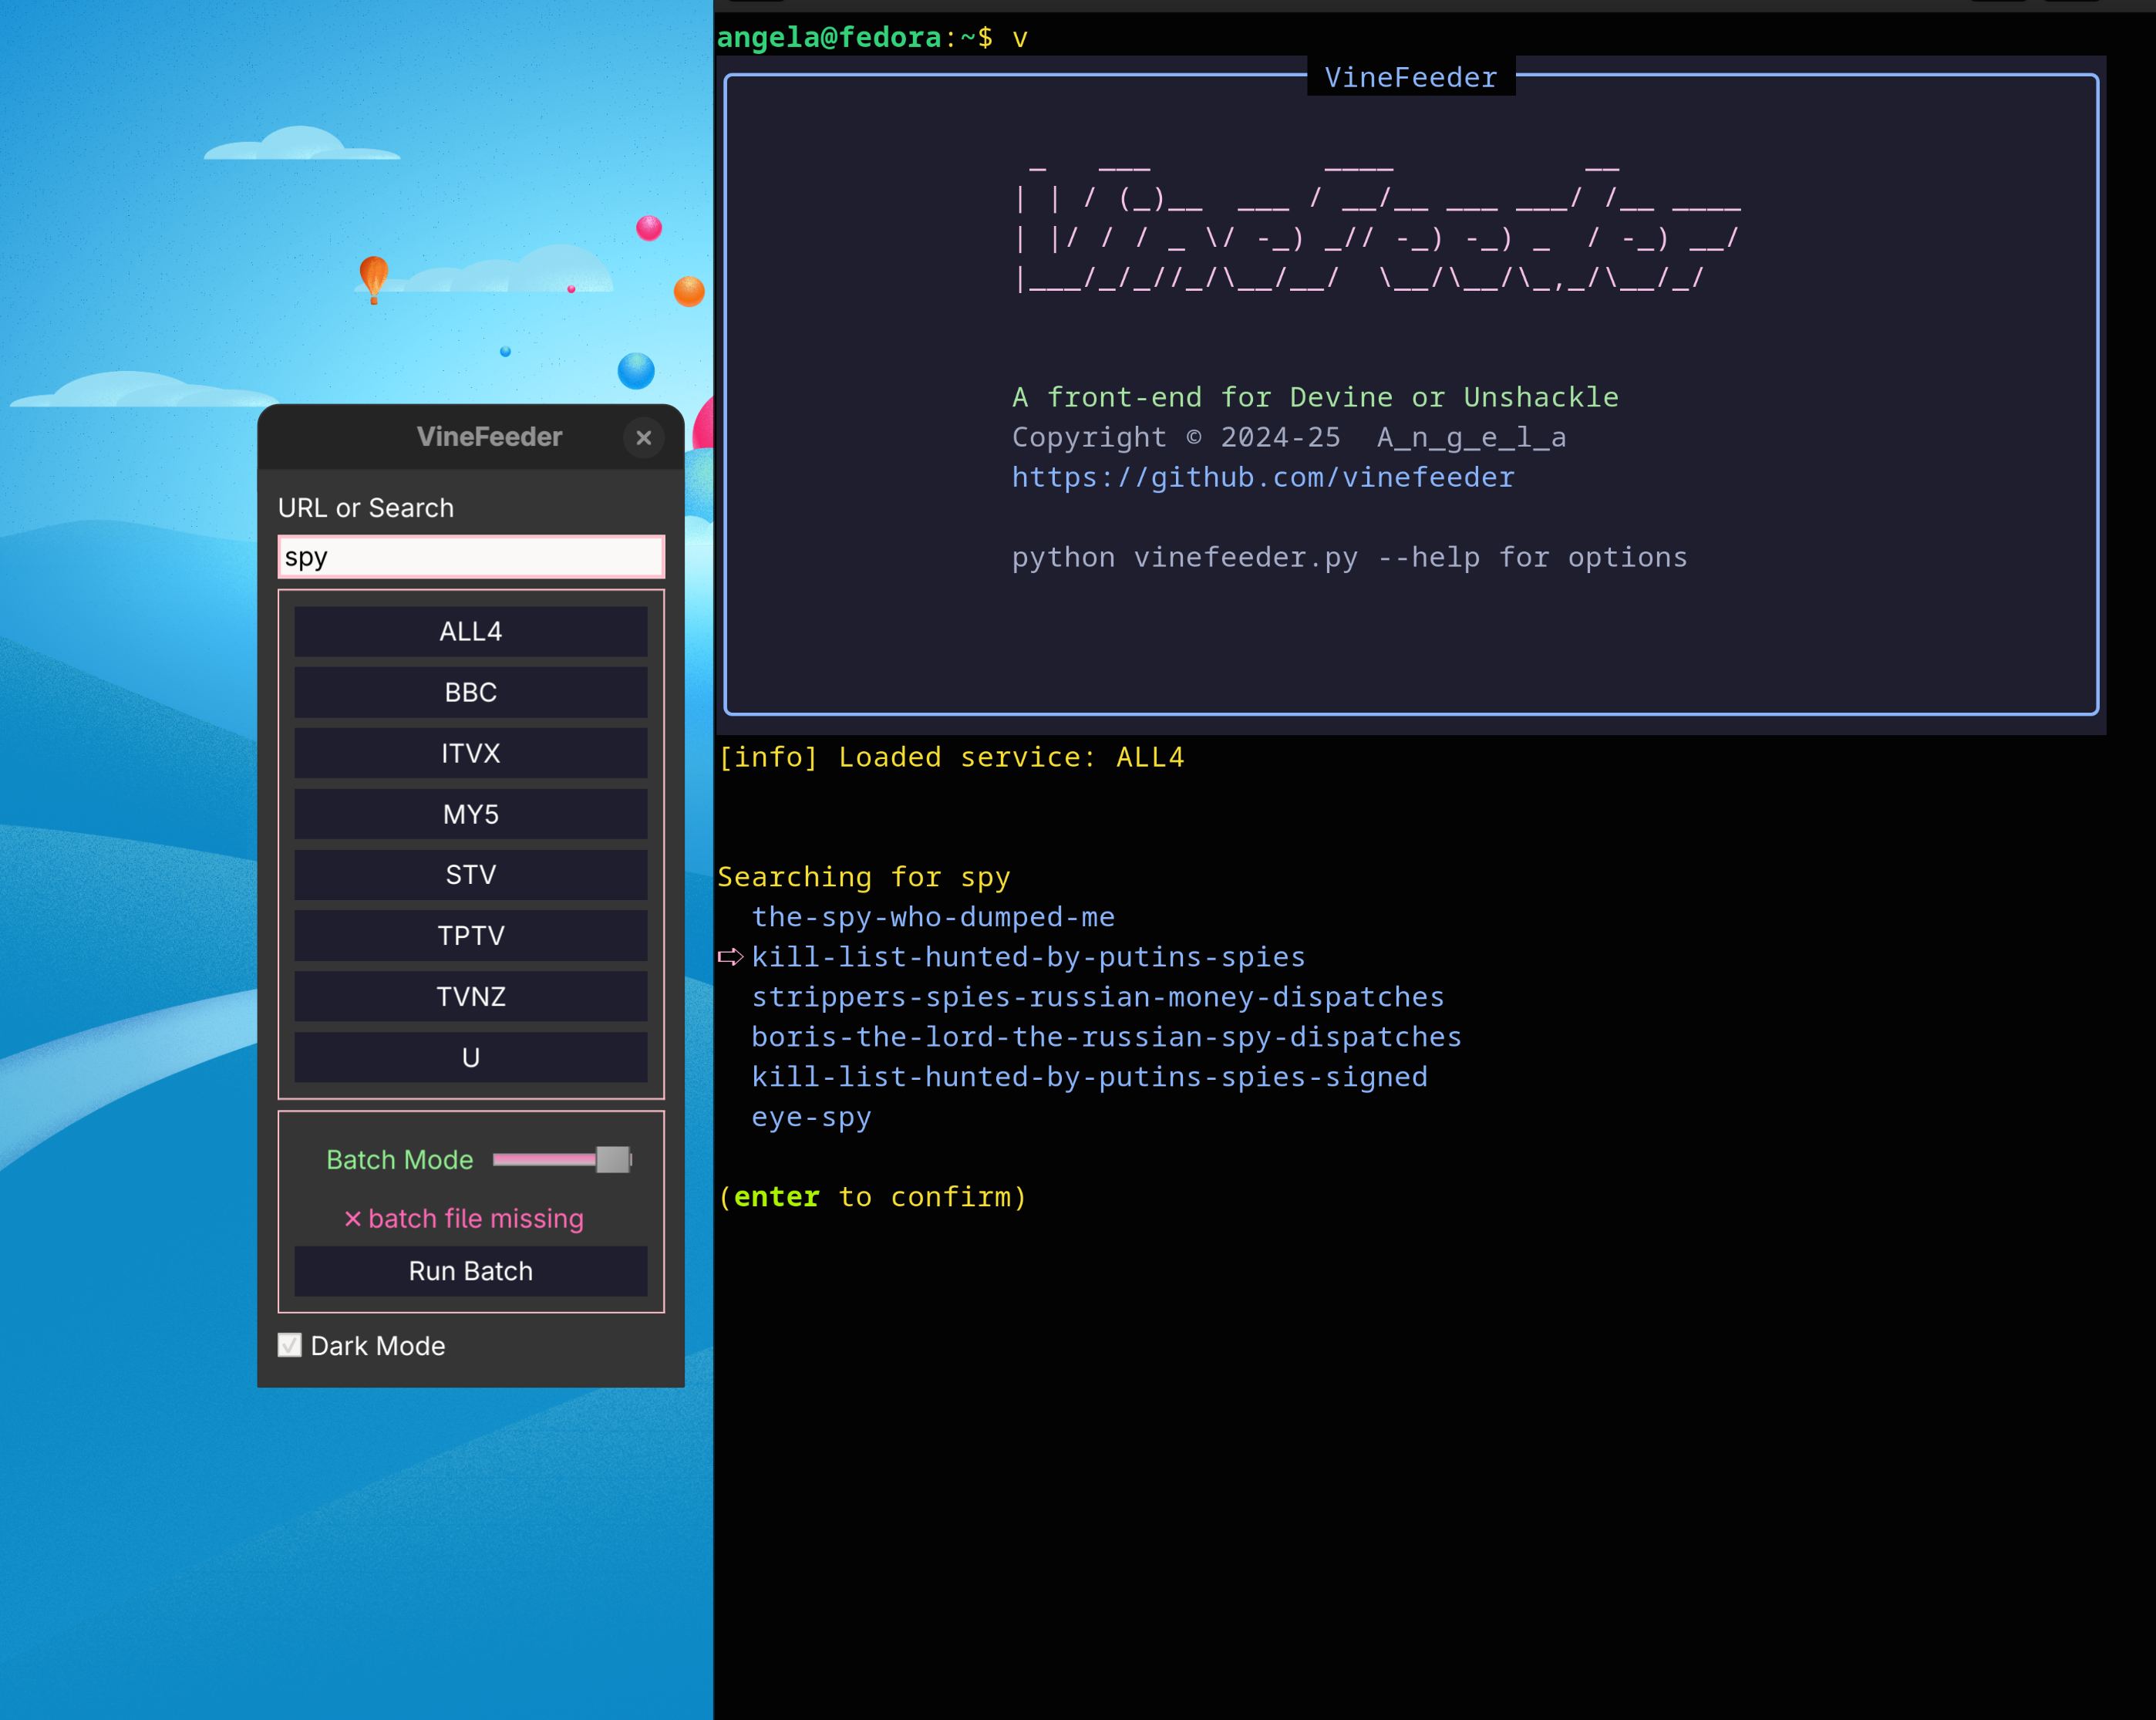Close the VineFeeder window

(x=643, y=437)
